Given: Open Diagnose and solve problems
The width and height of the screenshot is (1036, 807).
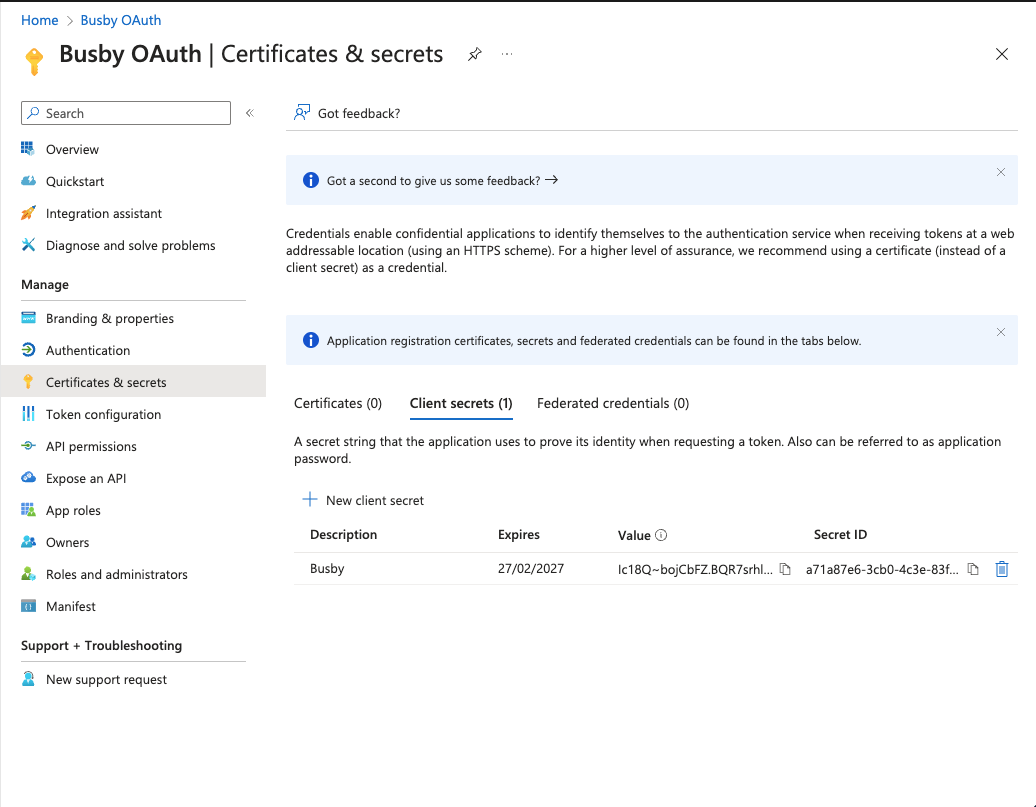Looking at the screenshot, I should 131,245.
